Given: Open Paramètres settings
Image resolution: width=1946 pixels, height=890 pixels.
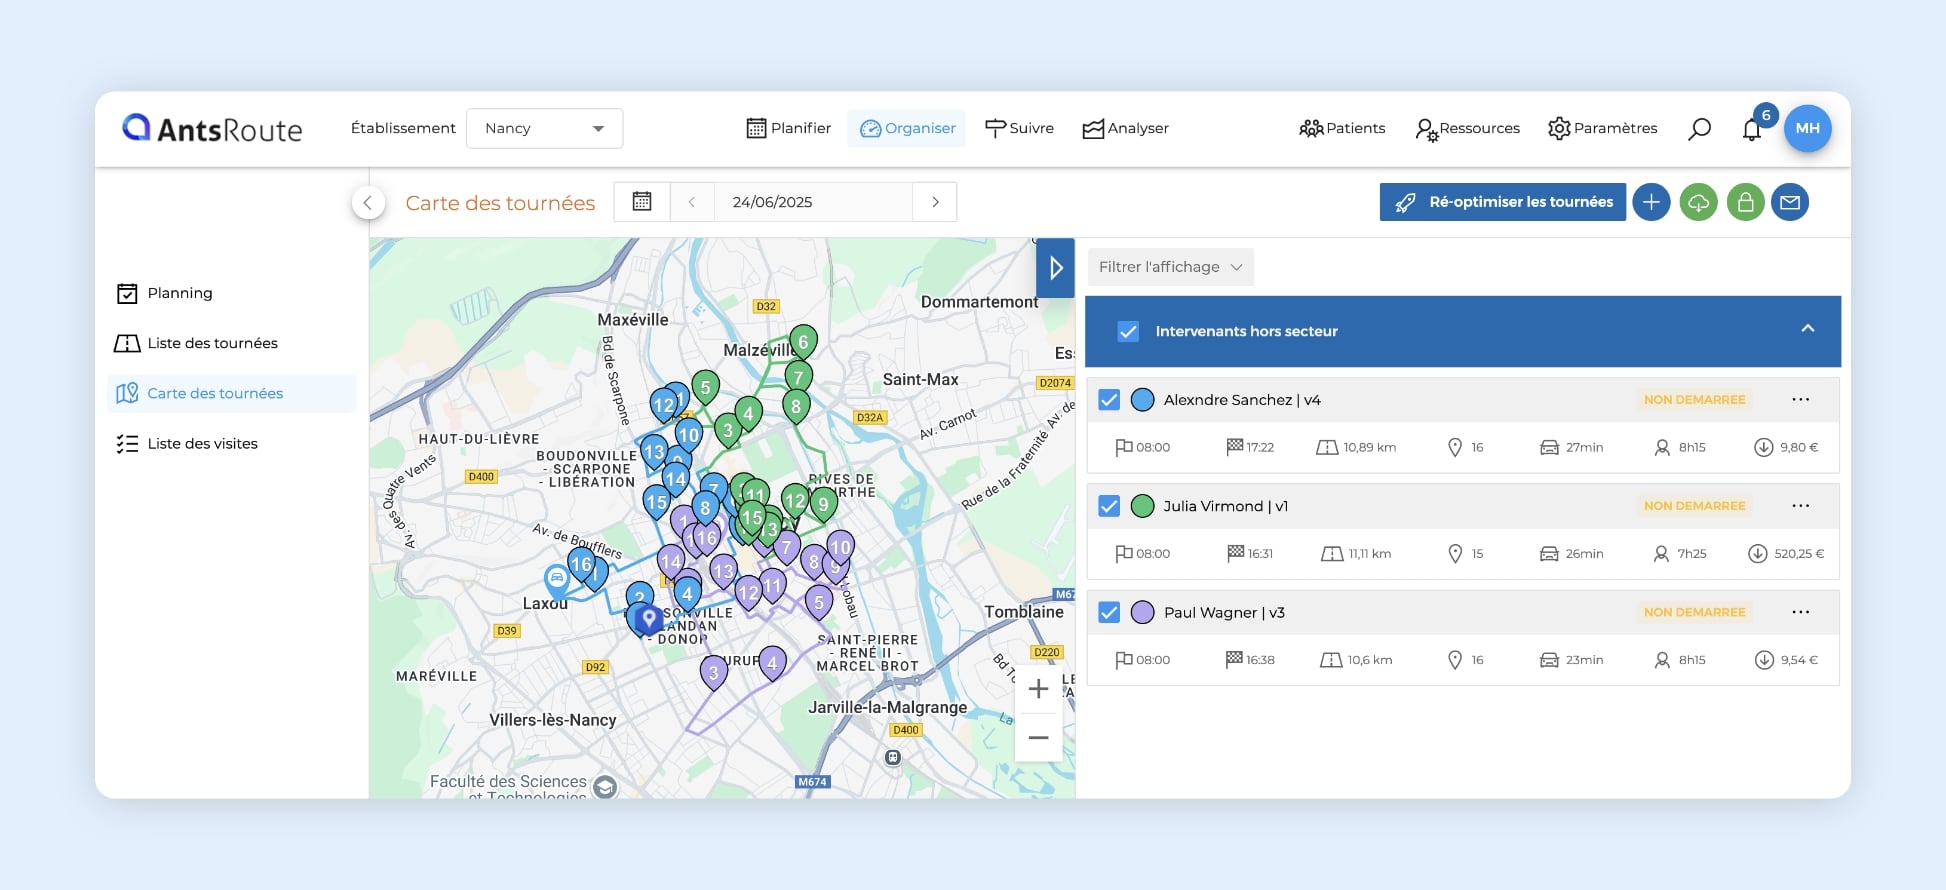Looking at the screenshot, I should [x=1602, y=128].
